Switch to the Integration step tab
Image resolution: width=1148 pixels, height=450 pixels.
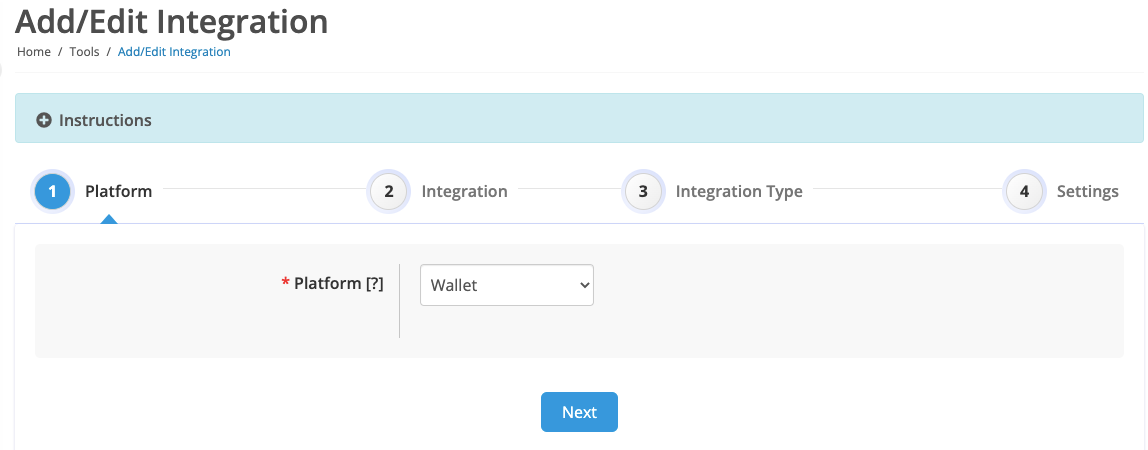(x=464, y=192)
